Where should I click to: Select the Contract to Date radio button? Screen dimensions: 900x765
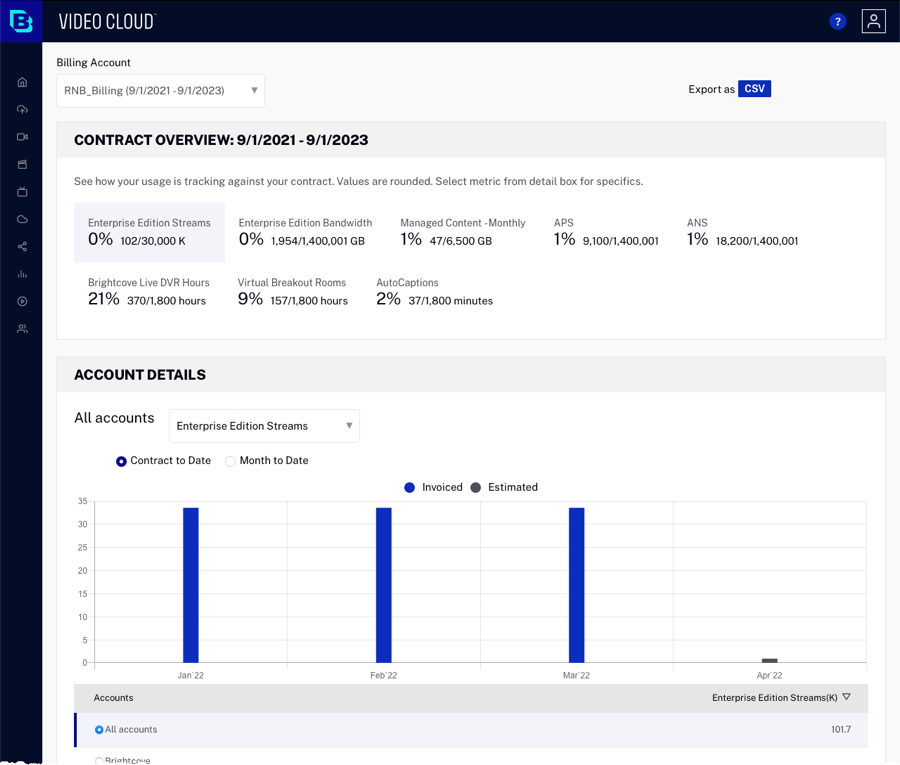(x=122, y=461)
